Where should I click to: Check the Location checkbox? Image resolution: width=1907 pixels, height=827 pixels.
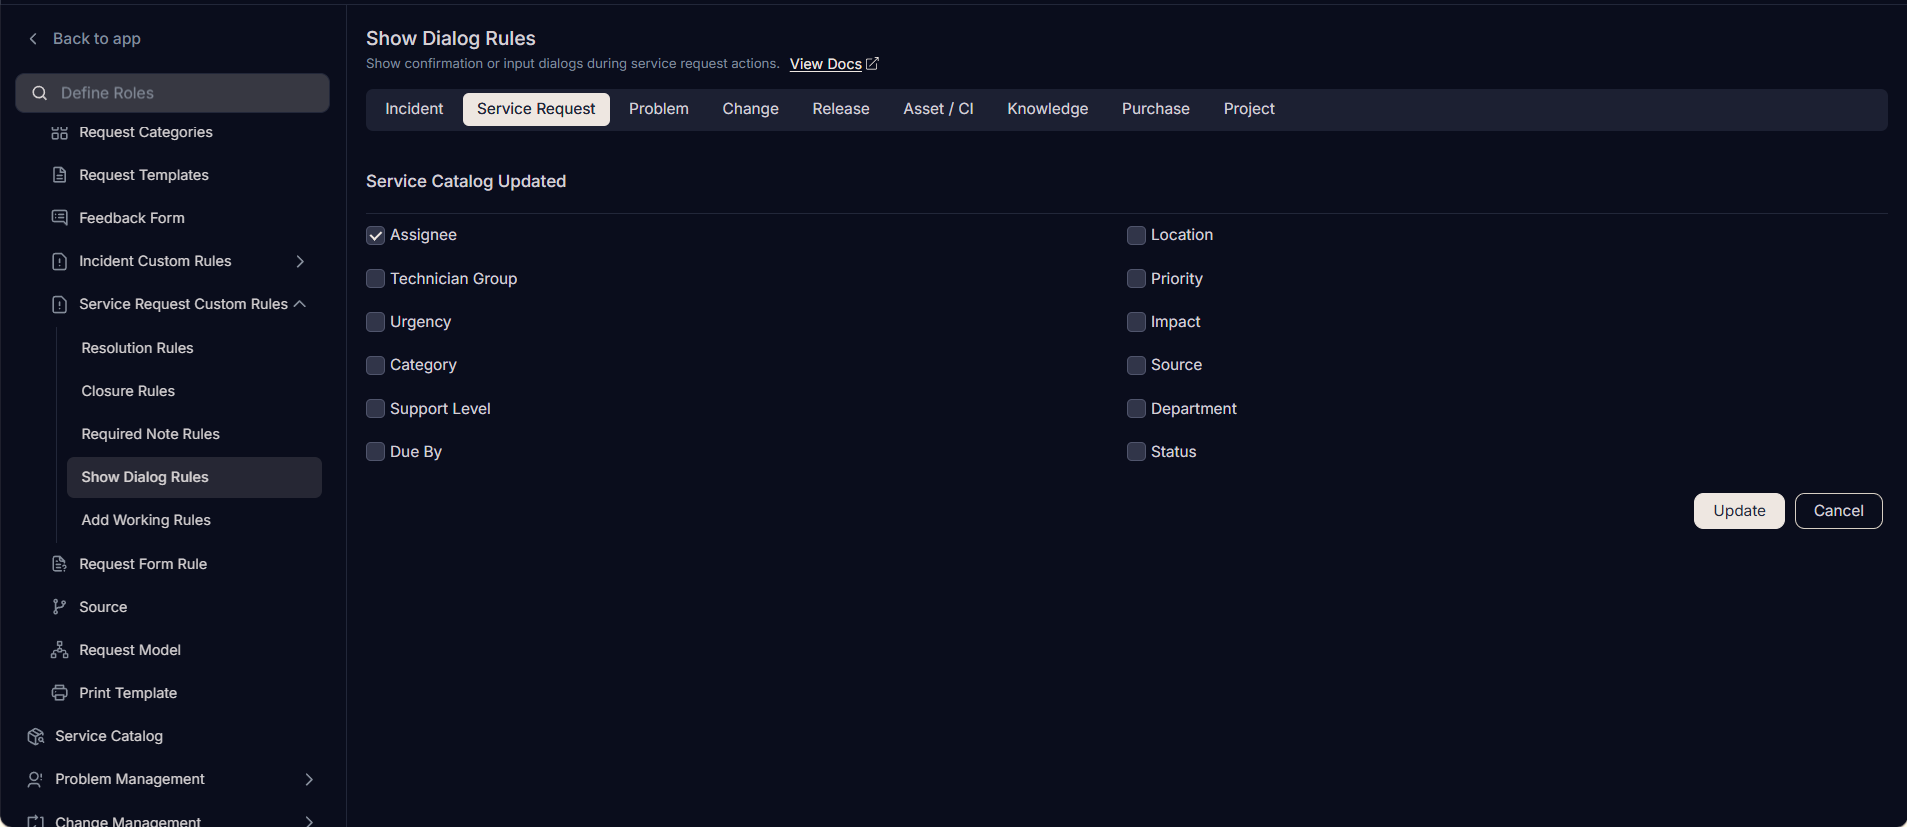(x=1136, y=235)
